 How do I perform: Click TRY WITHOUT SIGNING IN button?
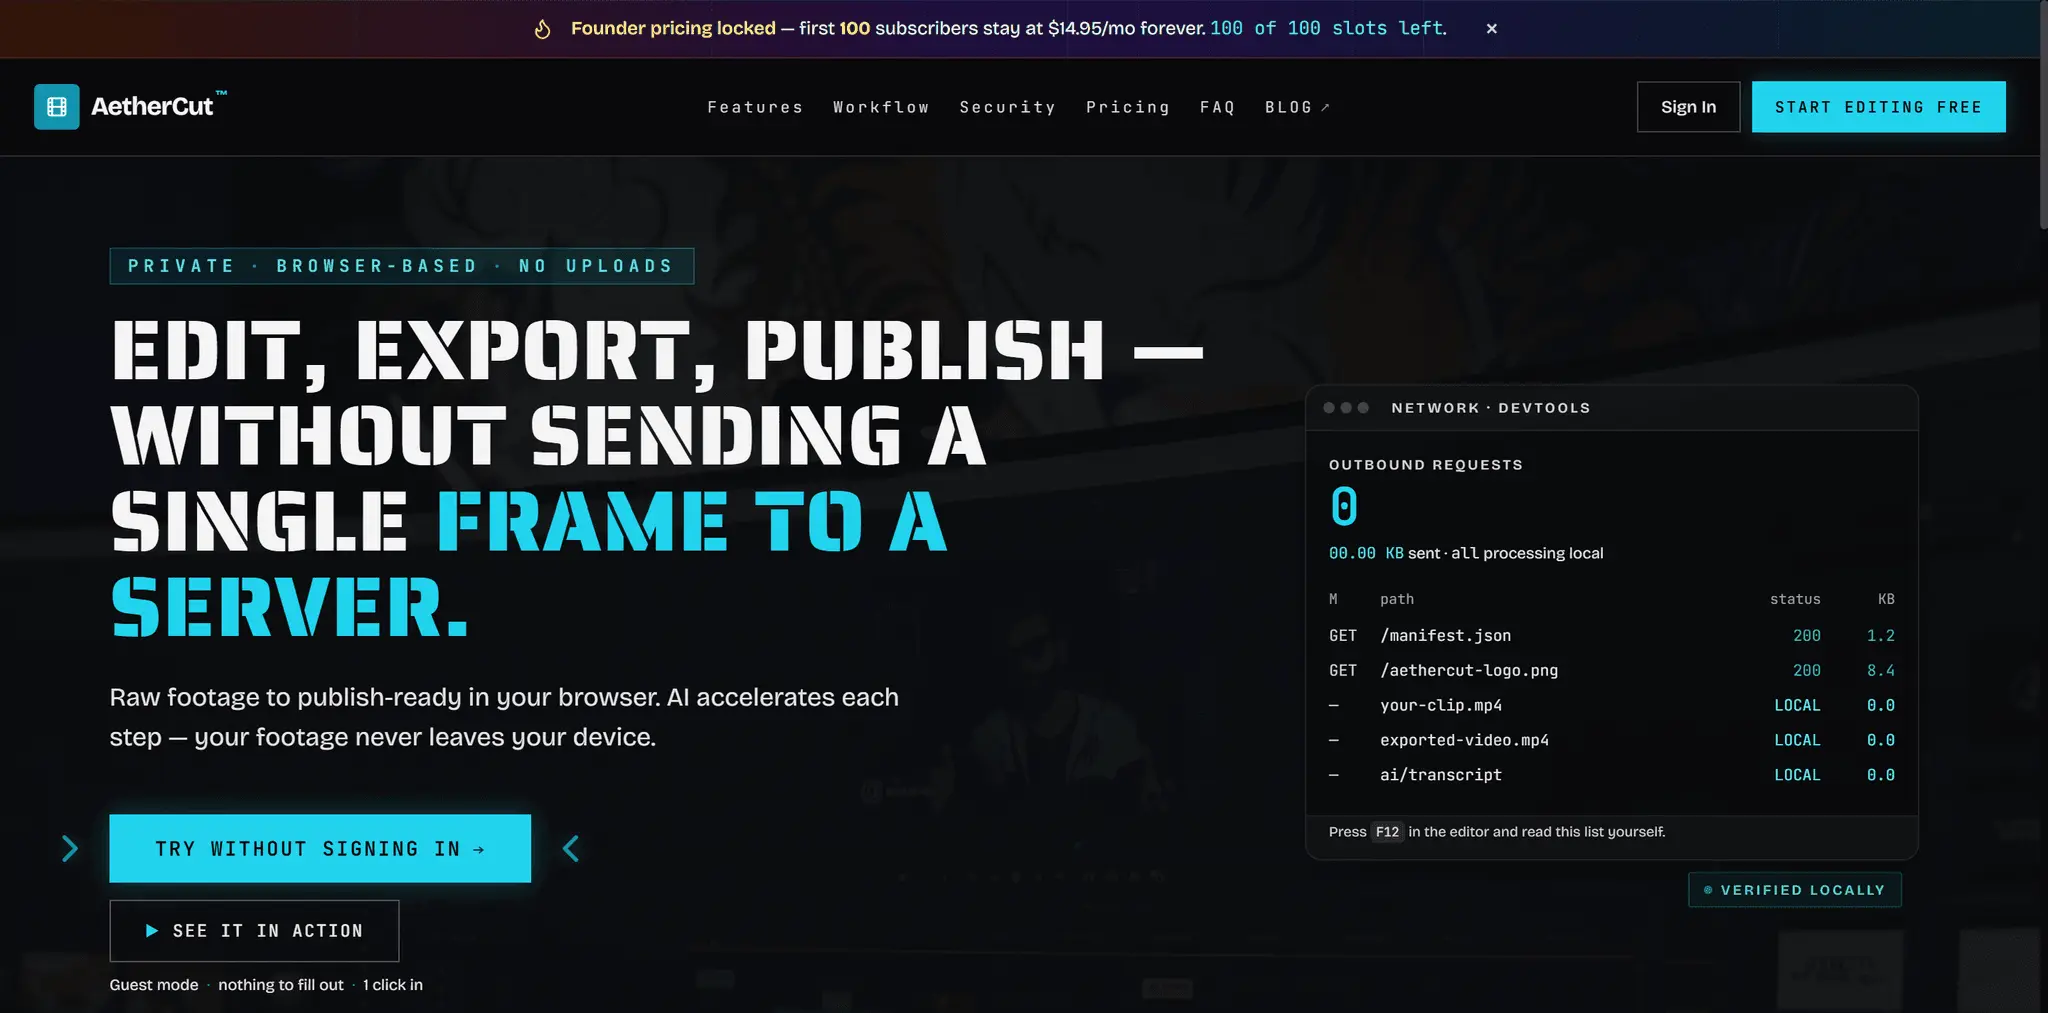[x=320, y=848]
